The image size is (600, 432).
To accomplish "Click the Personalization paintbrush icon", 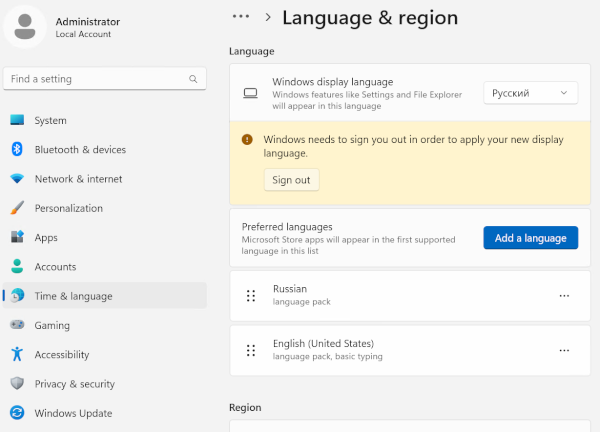I will tap(17, 208).
